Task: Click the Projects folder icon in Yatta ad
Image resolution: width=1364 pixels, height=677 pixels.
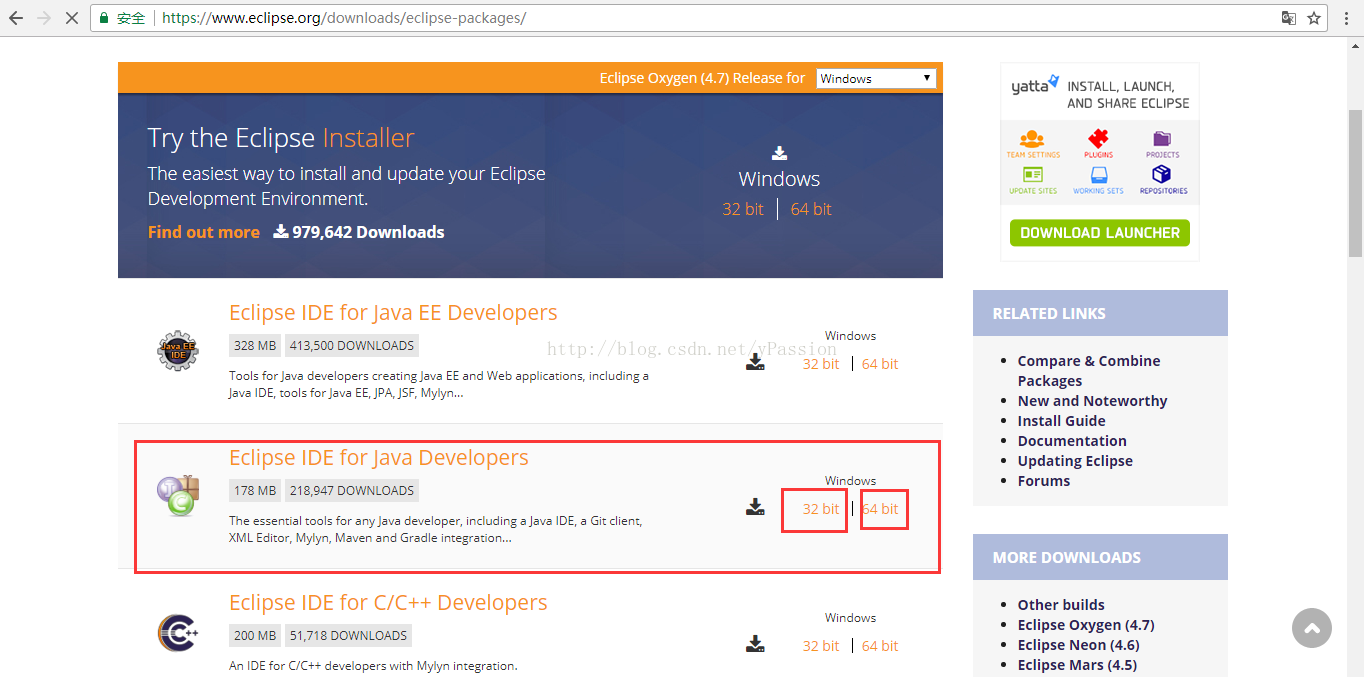Action: click(x=1162, y=139)
